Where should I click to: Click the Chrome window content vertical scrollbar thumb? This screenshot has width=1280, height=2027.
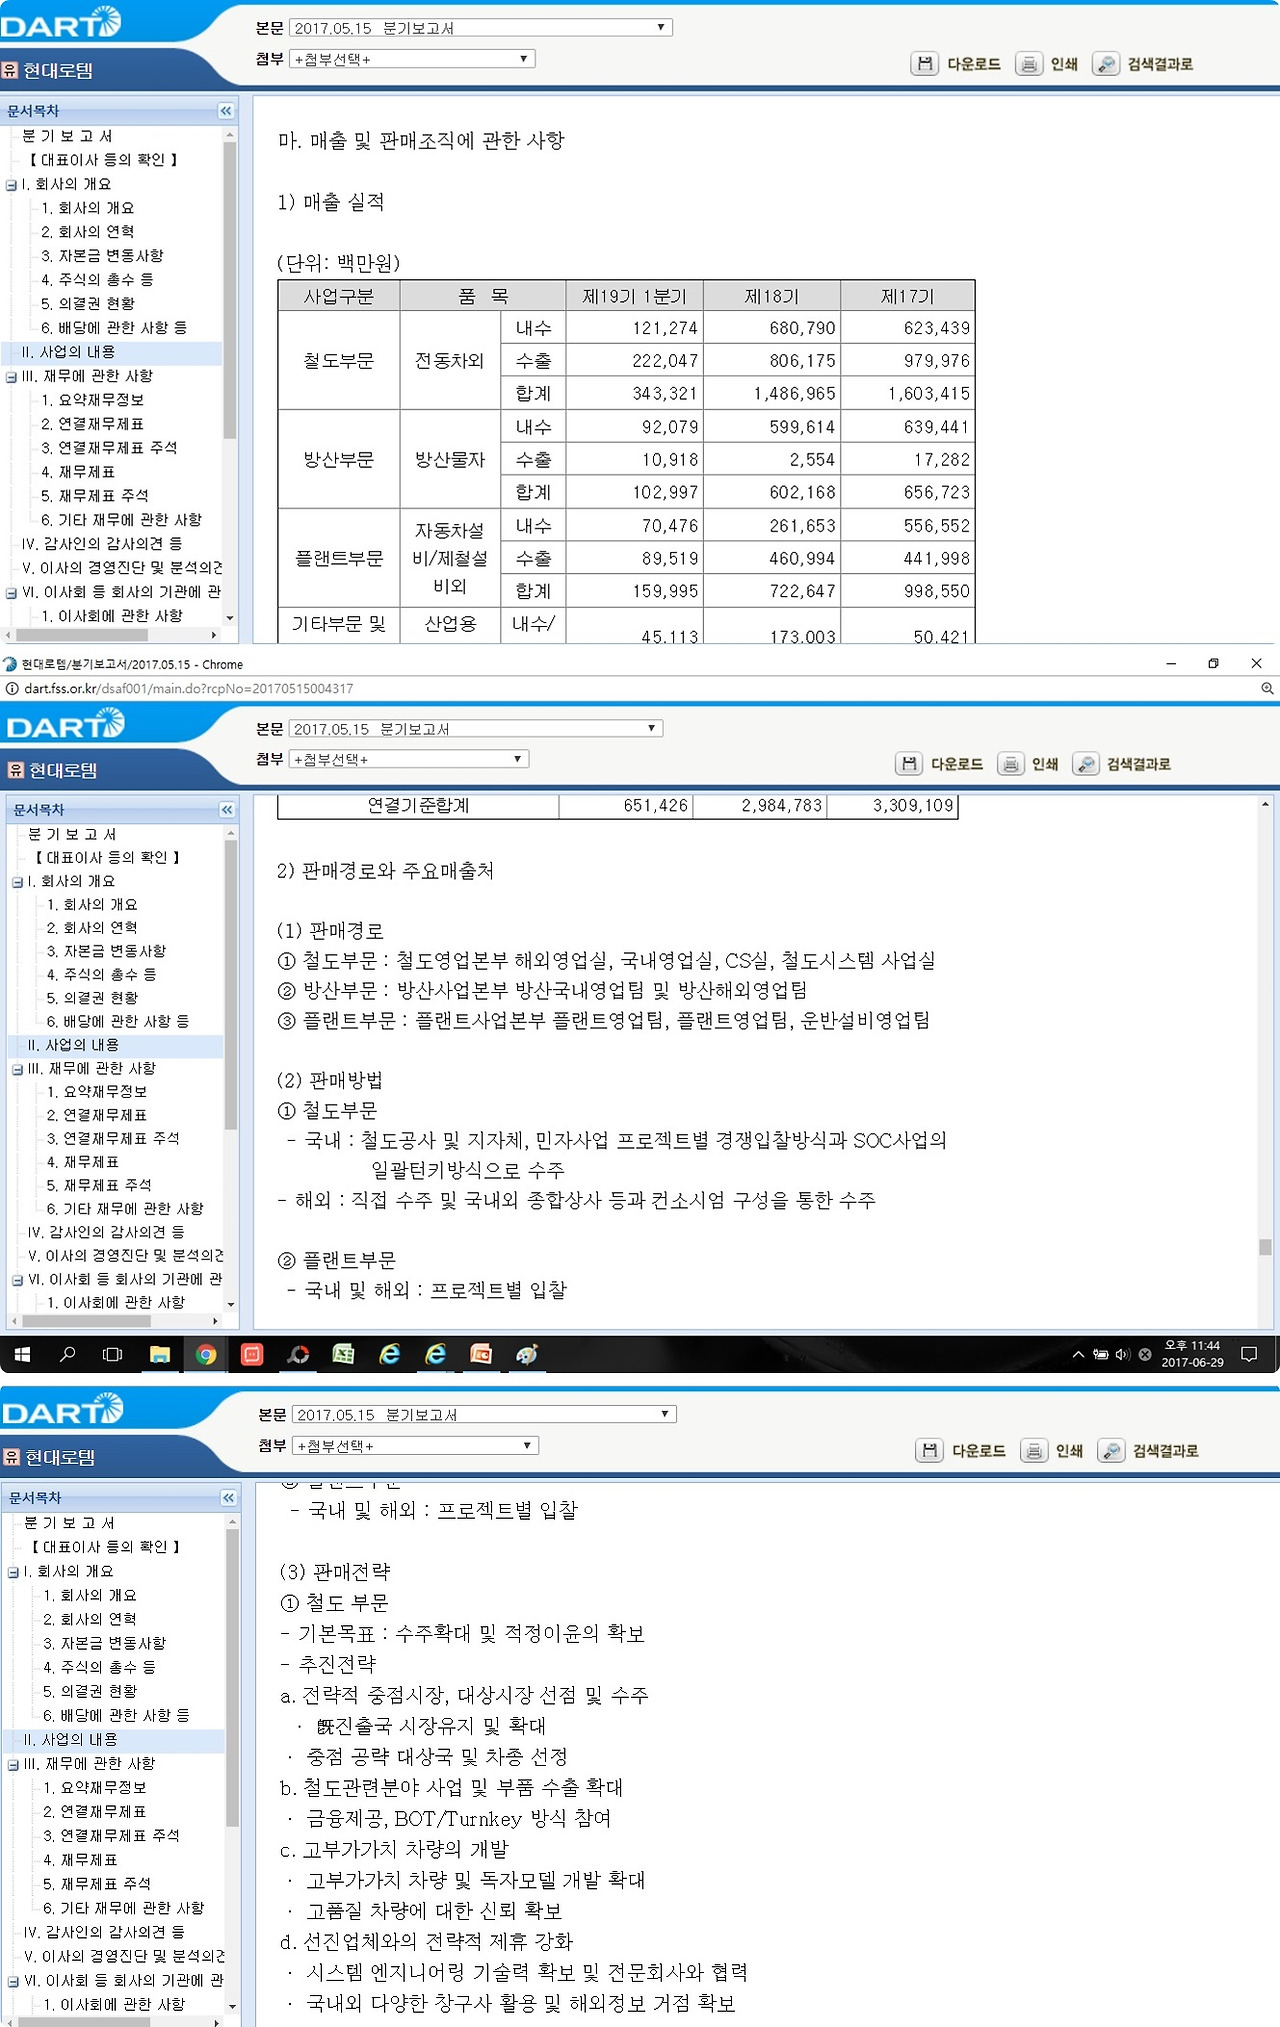click(x=1265, y=1247)
